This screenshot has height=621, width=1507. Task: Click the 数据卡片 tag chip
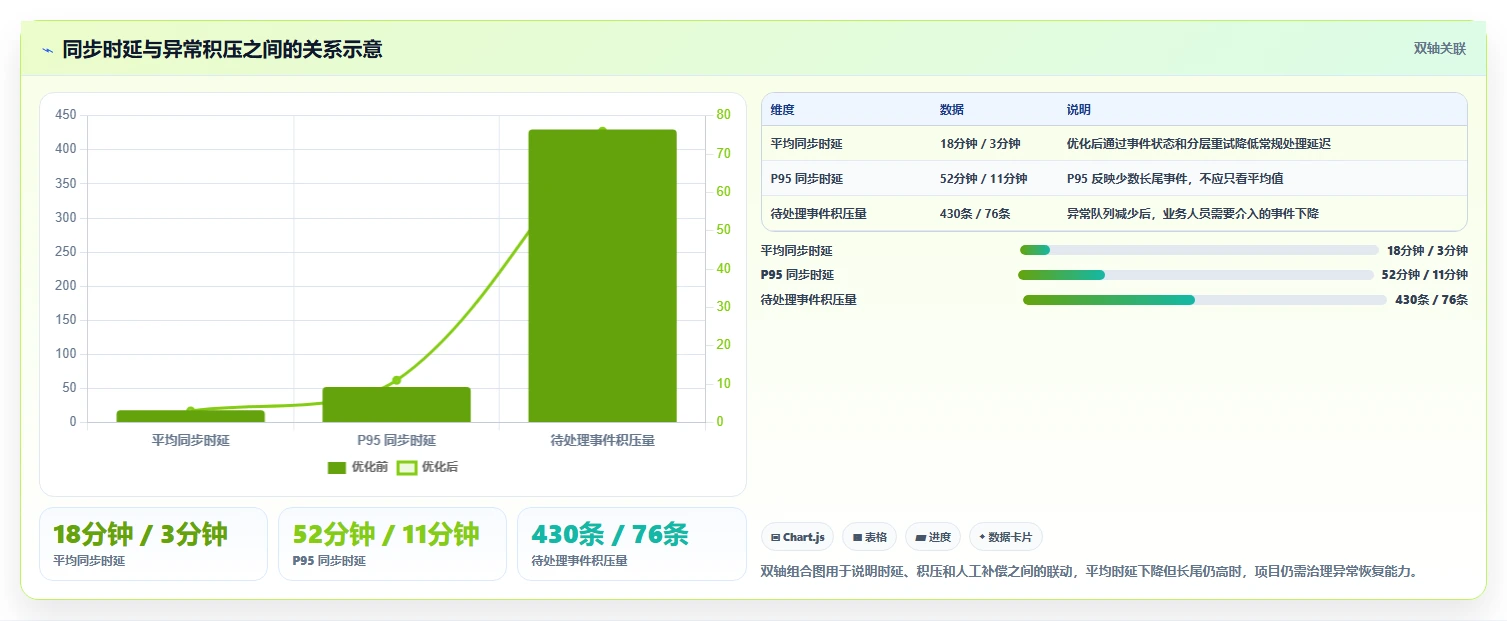(x=1006, y=537)
